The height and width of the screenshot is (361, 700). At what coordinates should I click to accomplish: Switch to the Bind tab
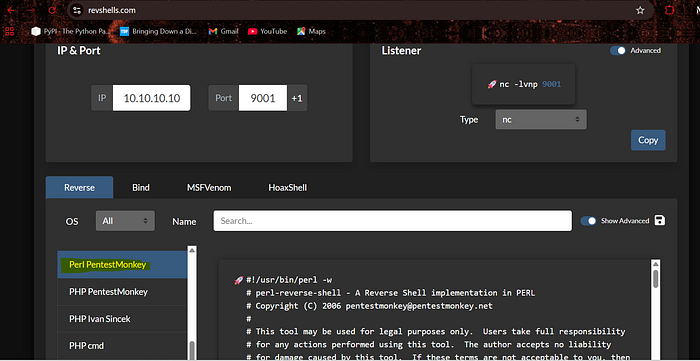click(x=141, y=187)
